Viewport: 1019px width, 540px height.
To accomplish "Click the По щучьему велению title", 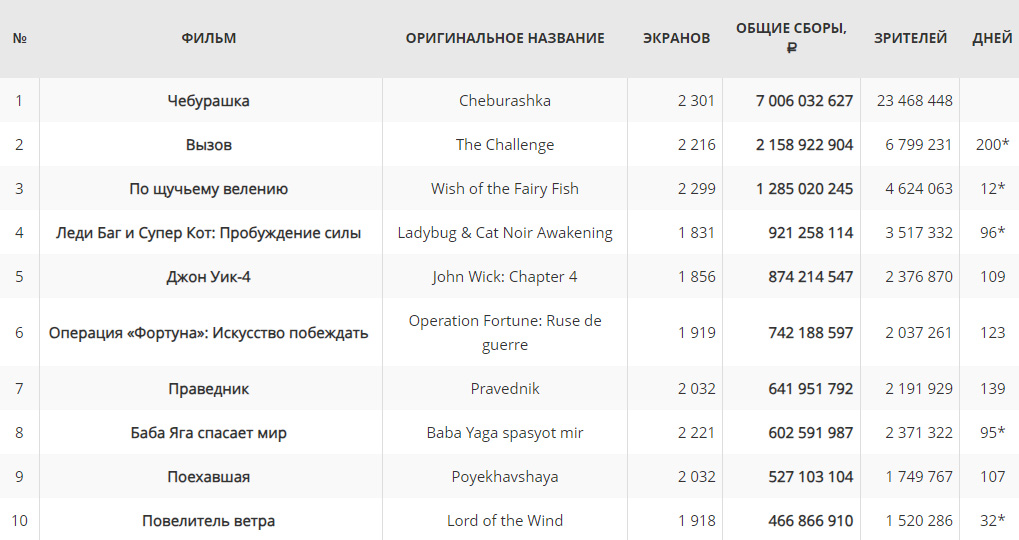I will click(x=208, y=189).
